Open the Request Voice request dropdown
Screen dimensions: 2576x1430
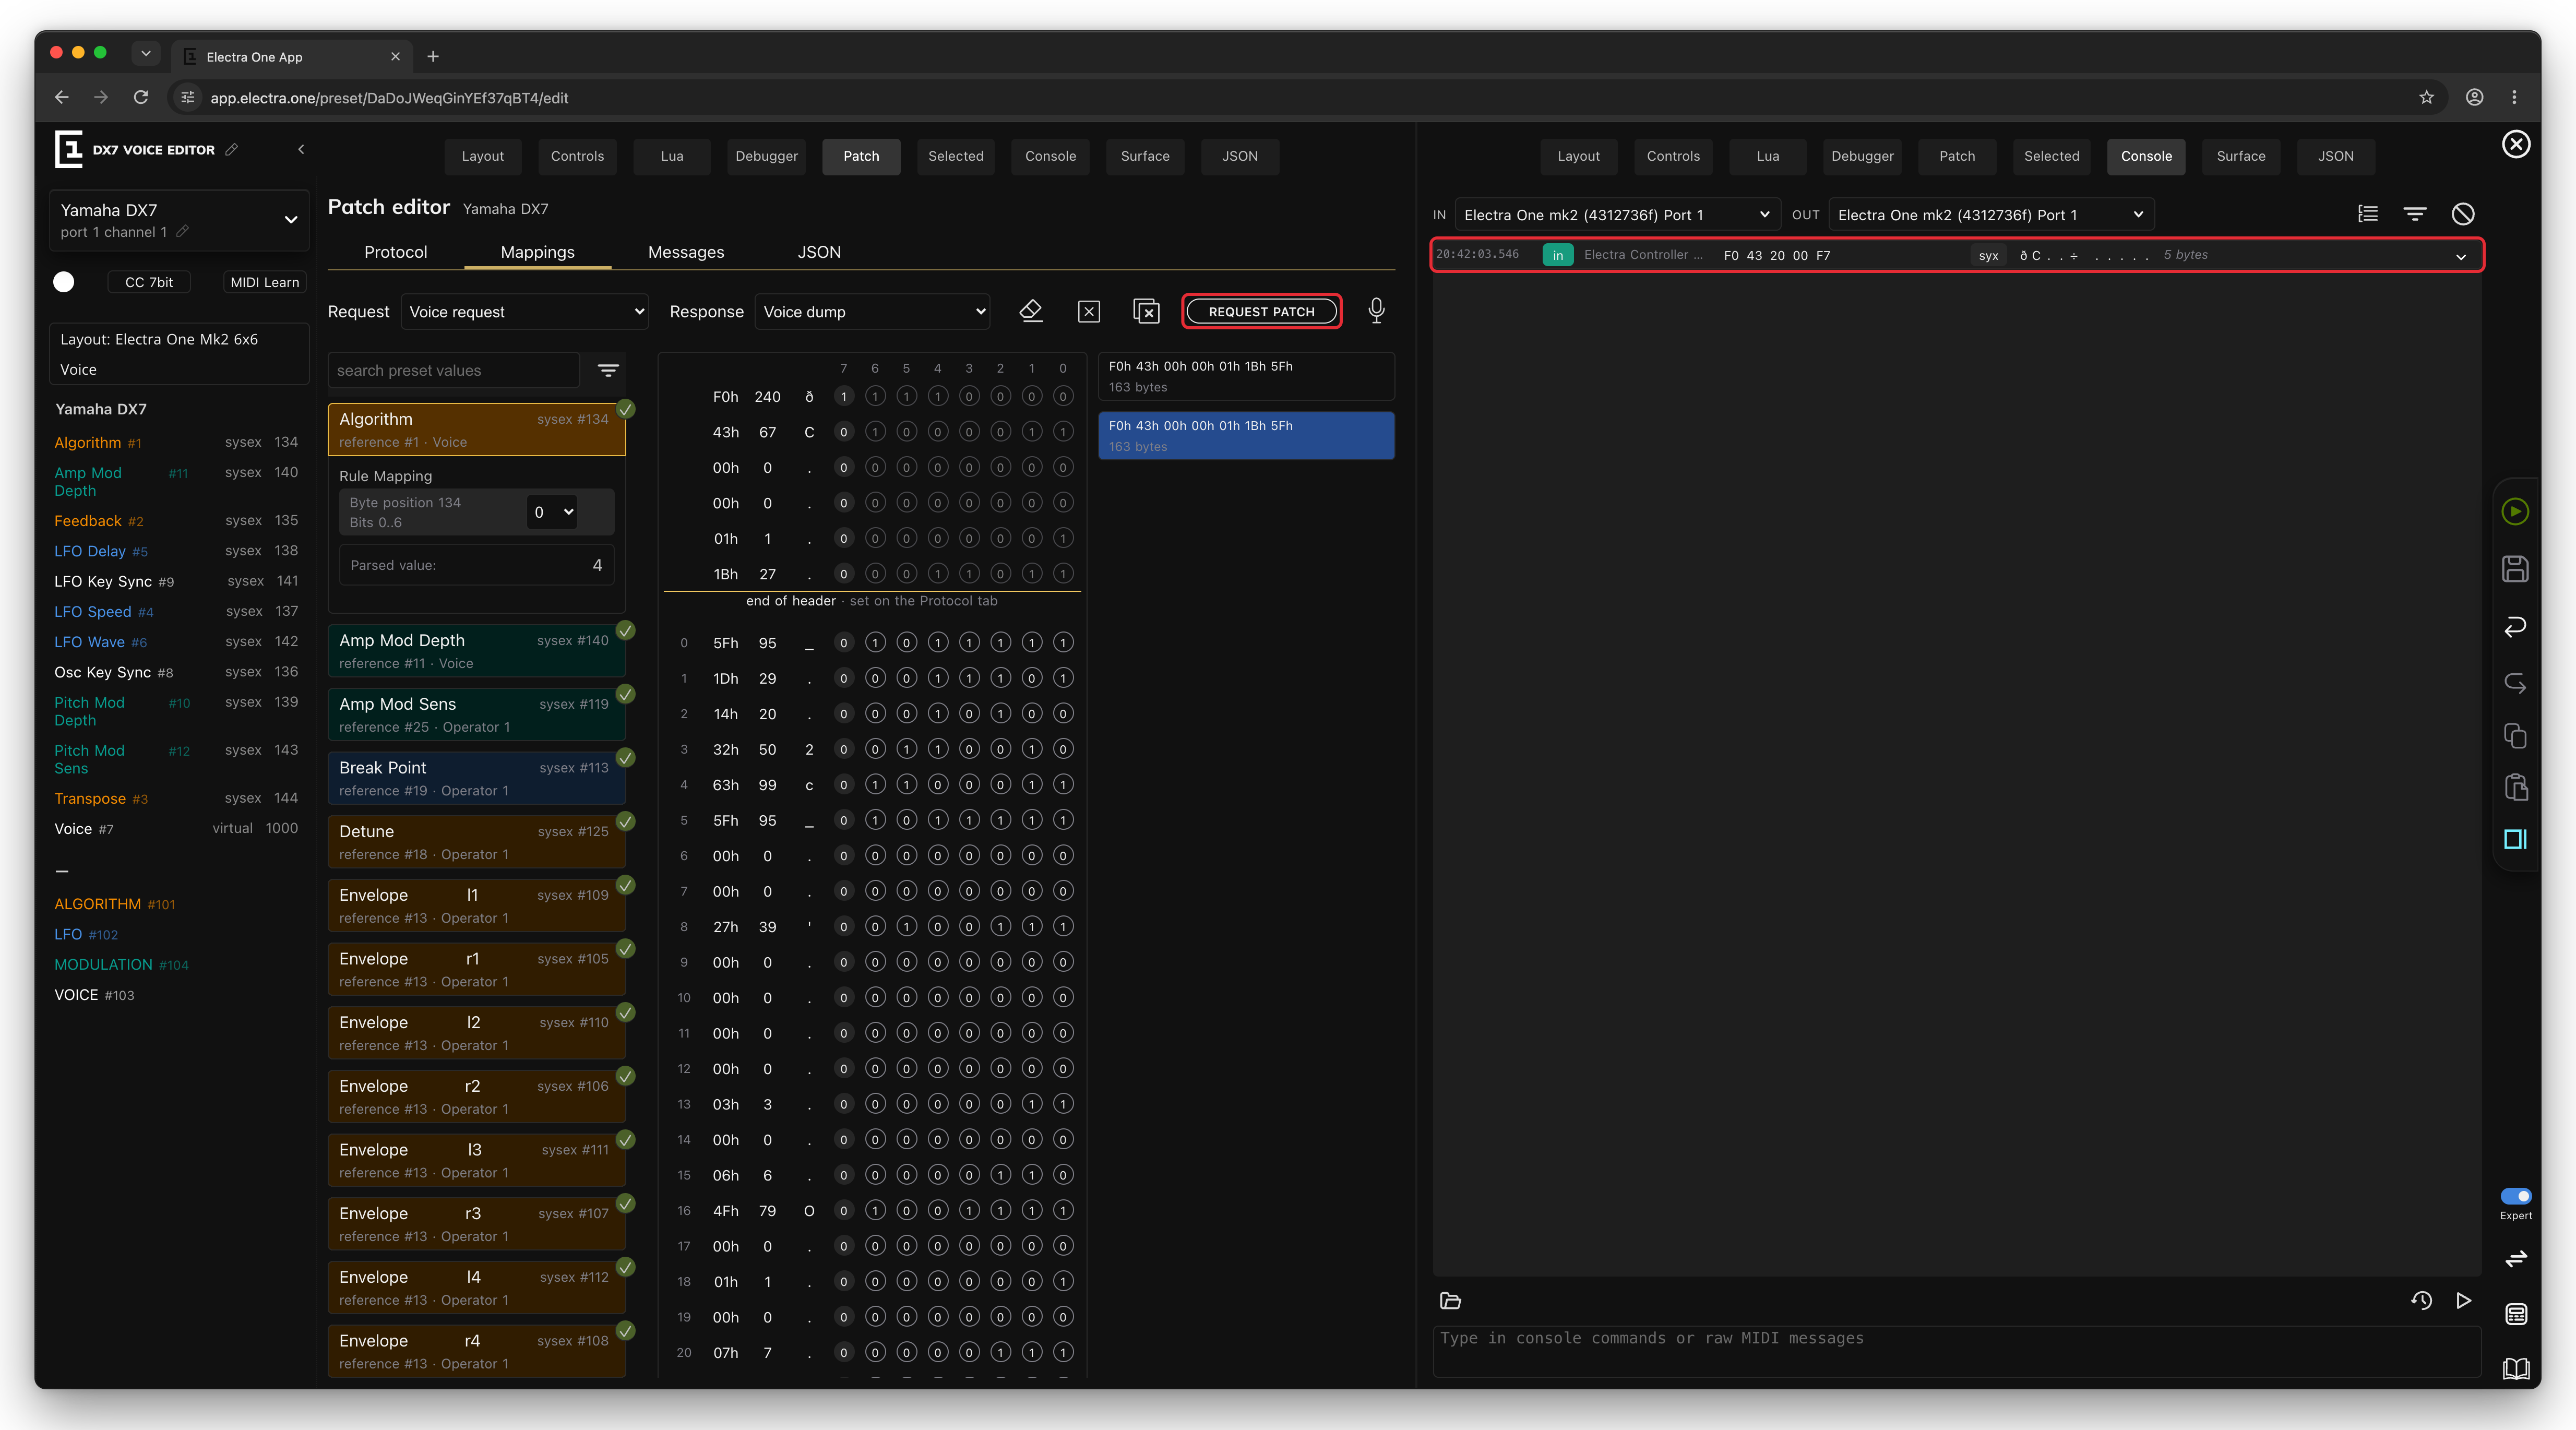(x=525, y=312)
